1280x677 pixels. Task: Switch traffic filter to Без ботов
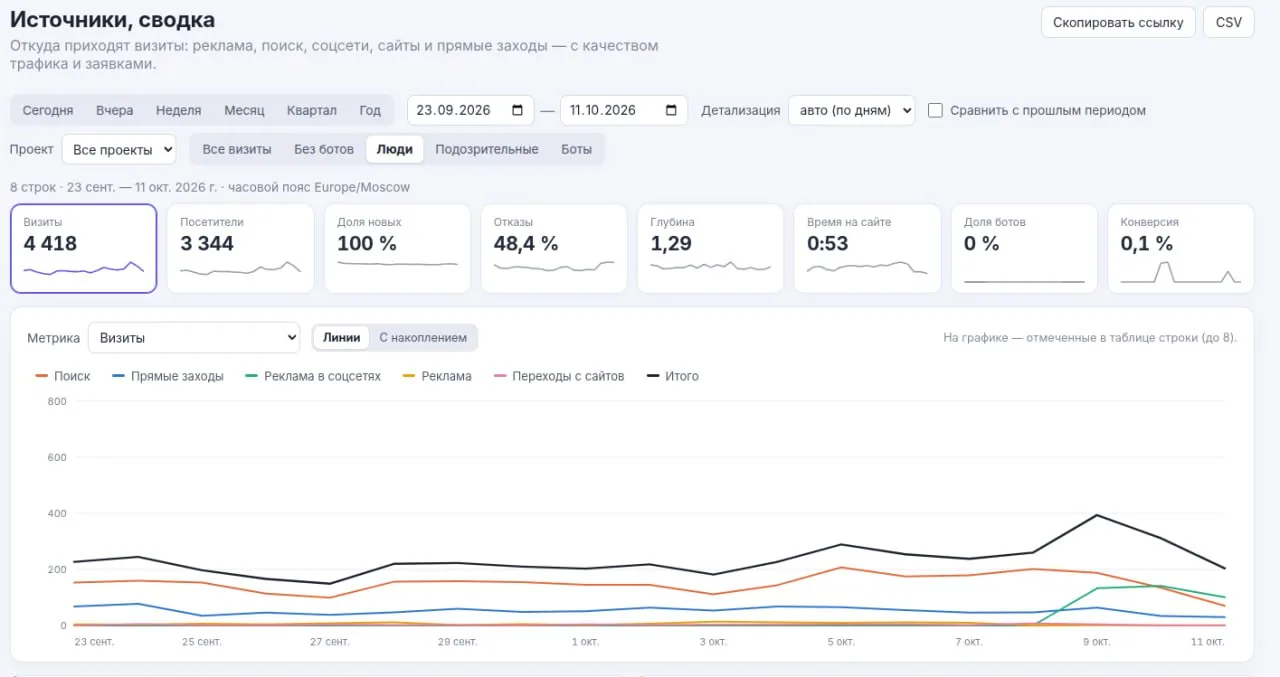coord(324,149)
